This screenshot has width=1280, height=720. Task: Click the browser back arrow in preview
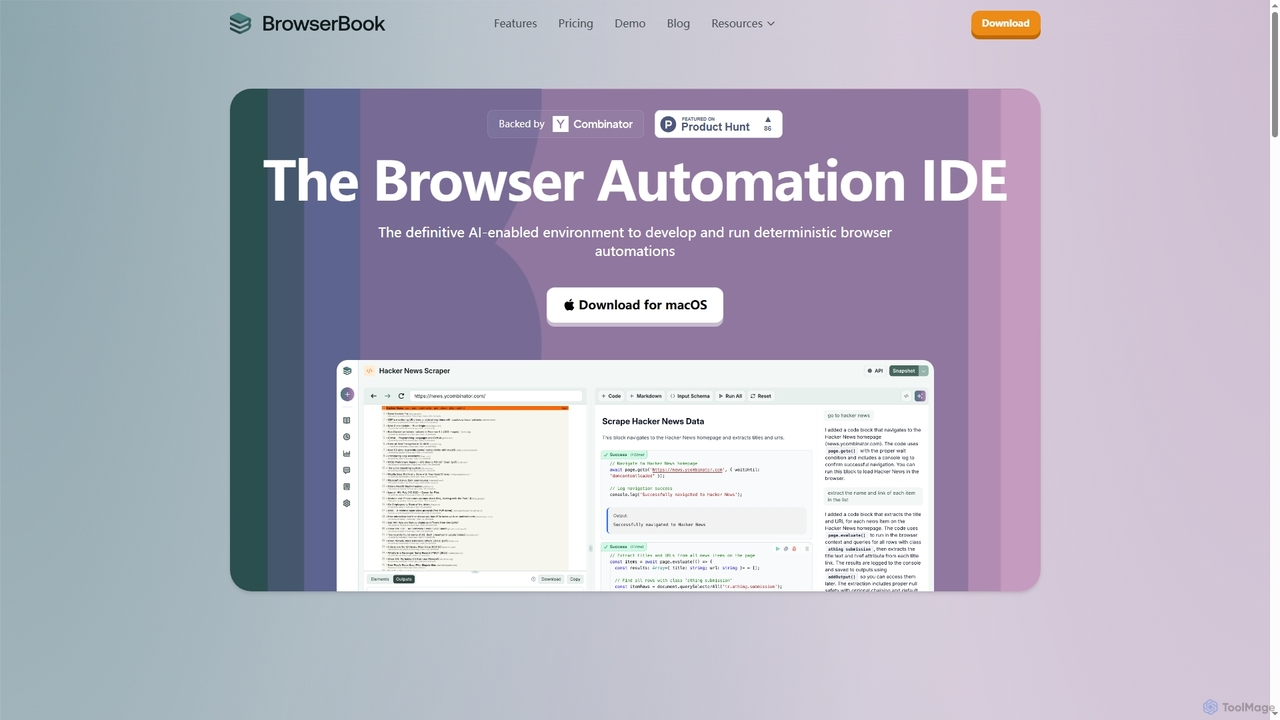click(x=373, y=396)
